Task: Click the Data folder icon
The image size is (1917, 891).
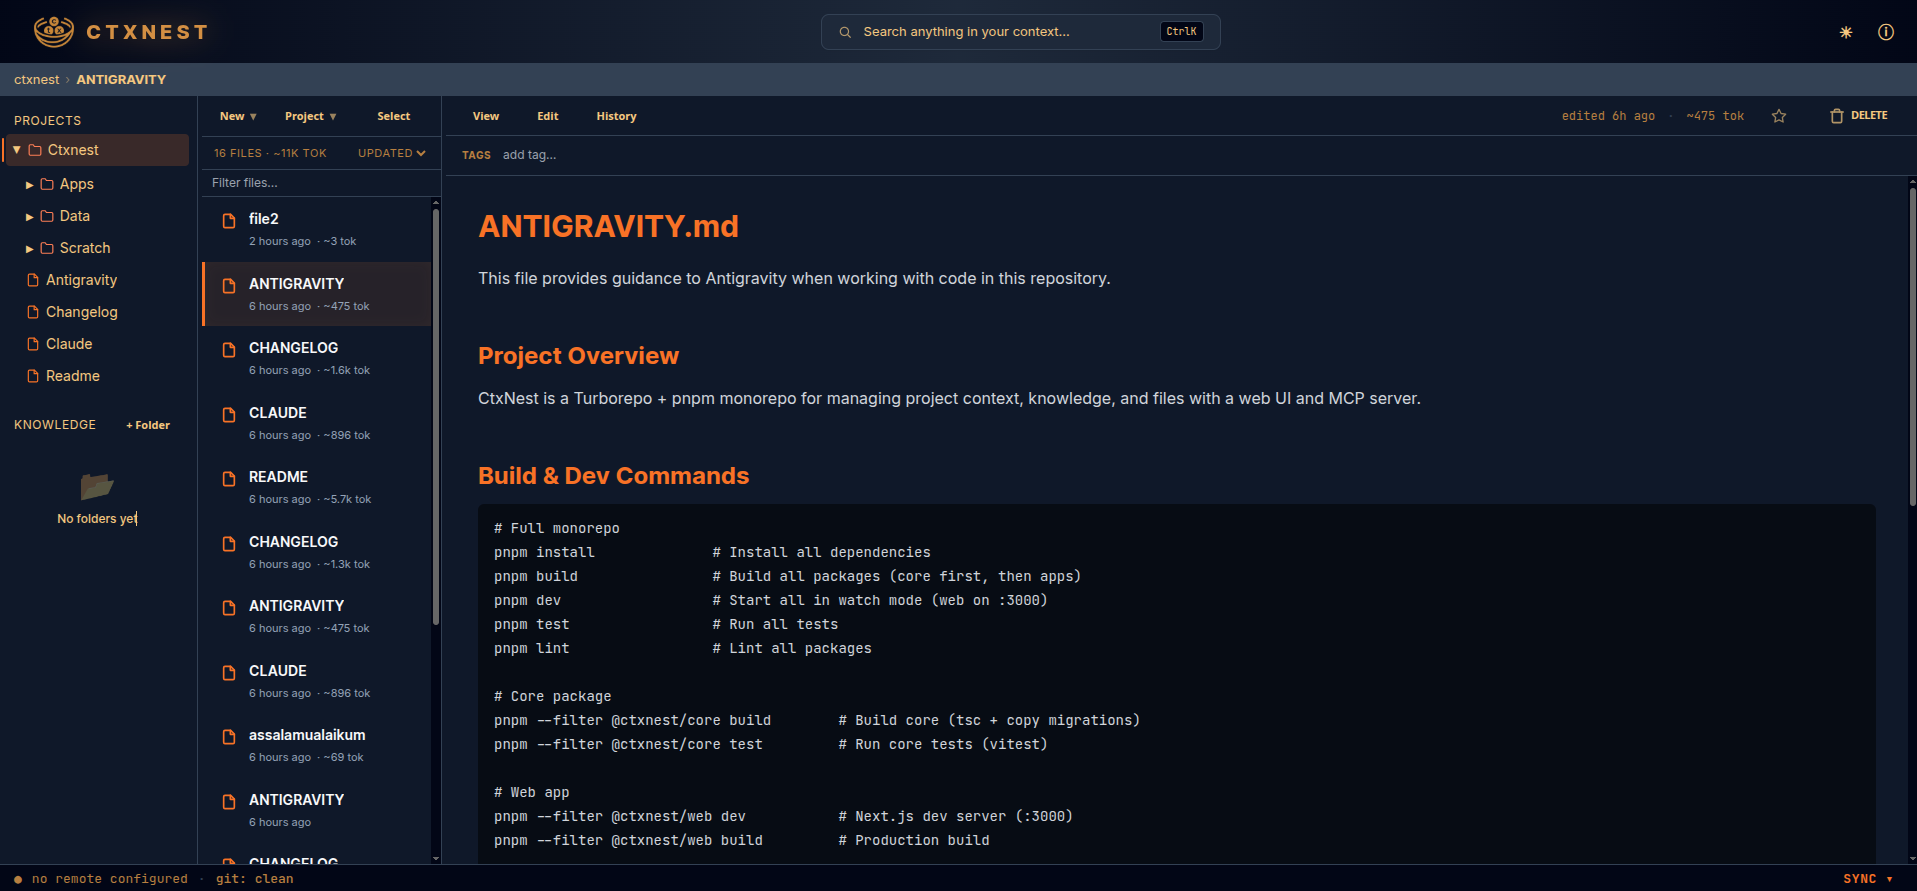Action: (x=47, y=216)
